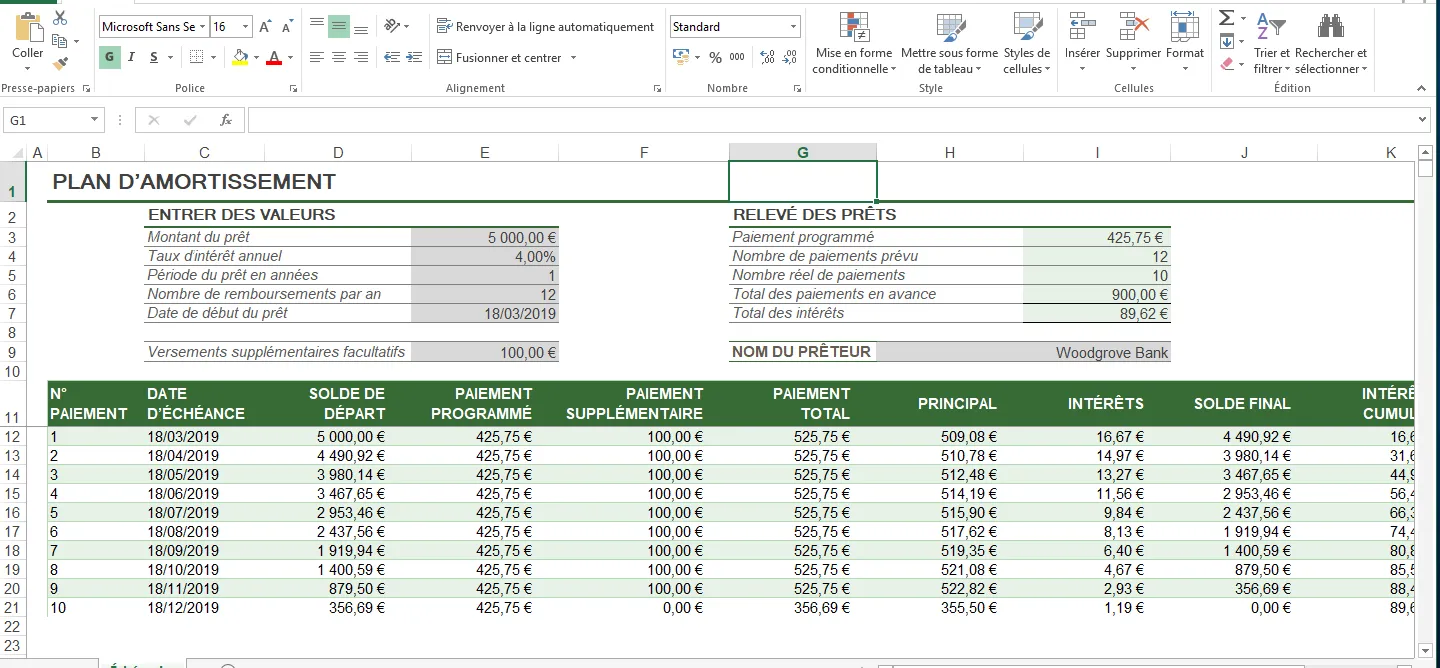Toggle Renvoyer à la ligne automatiquement
The image size is (1440, 668).
pos(545,27)
